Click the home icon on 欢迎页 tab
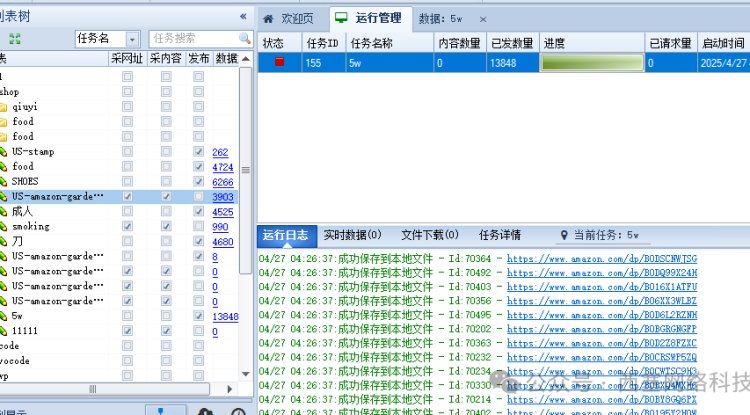The image size is (750, 415). tap(269, 18)
